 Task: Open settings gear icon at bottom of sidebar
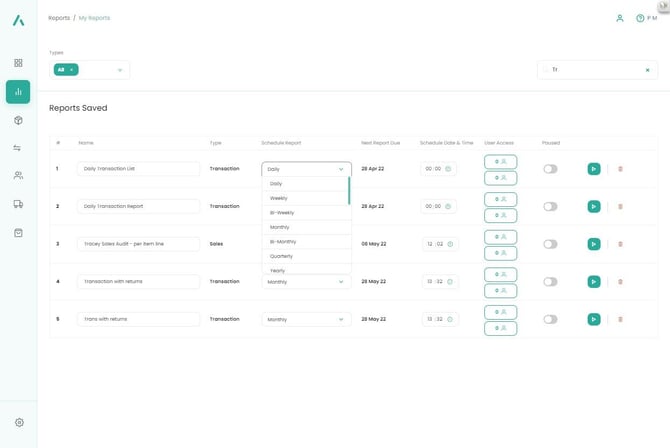(x=18, y=423)
